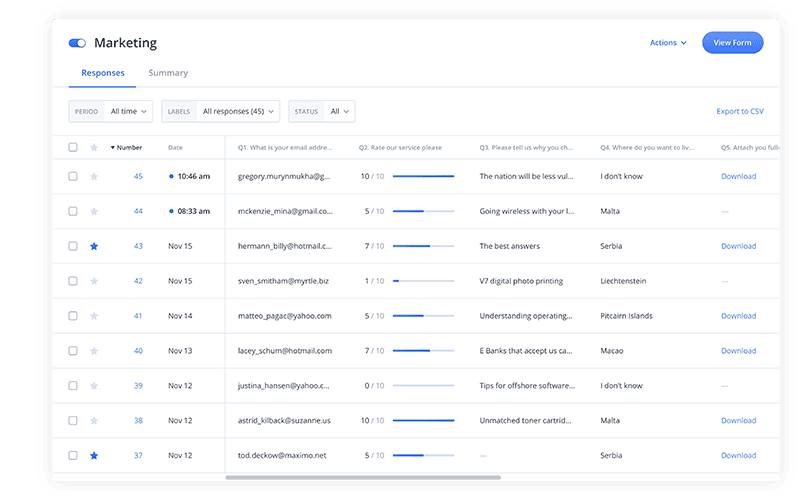Viewport: 800px width, 500px height.
Task: Star response number 44
Action: (94, 211)
